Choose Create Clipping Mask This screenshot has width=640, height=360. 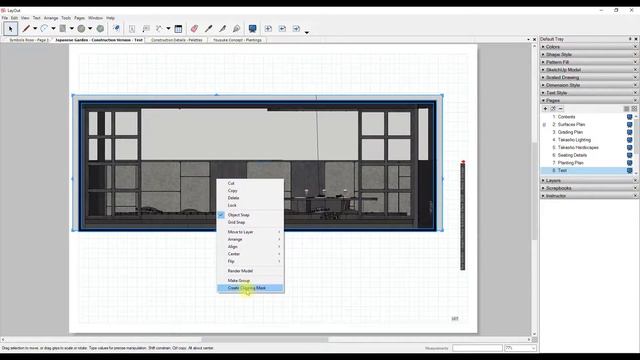250,288
